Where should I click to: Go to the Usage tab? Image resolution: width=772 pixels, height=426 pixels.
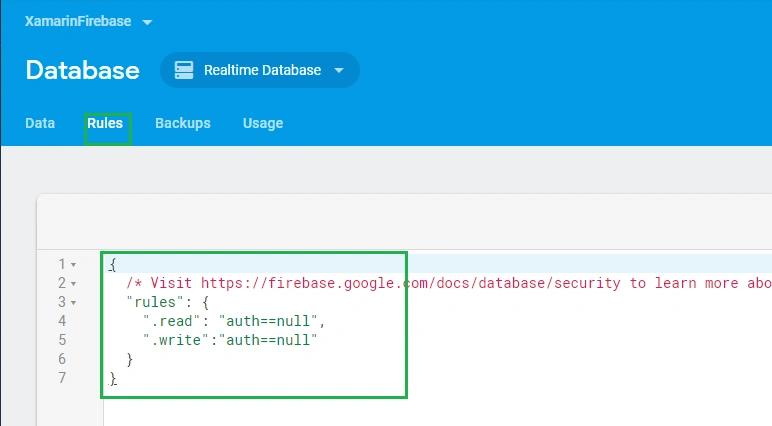[x=263, y=123]
